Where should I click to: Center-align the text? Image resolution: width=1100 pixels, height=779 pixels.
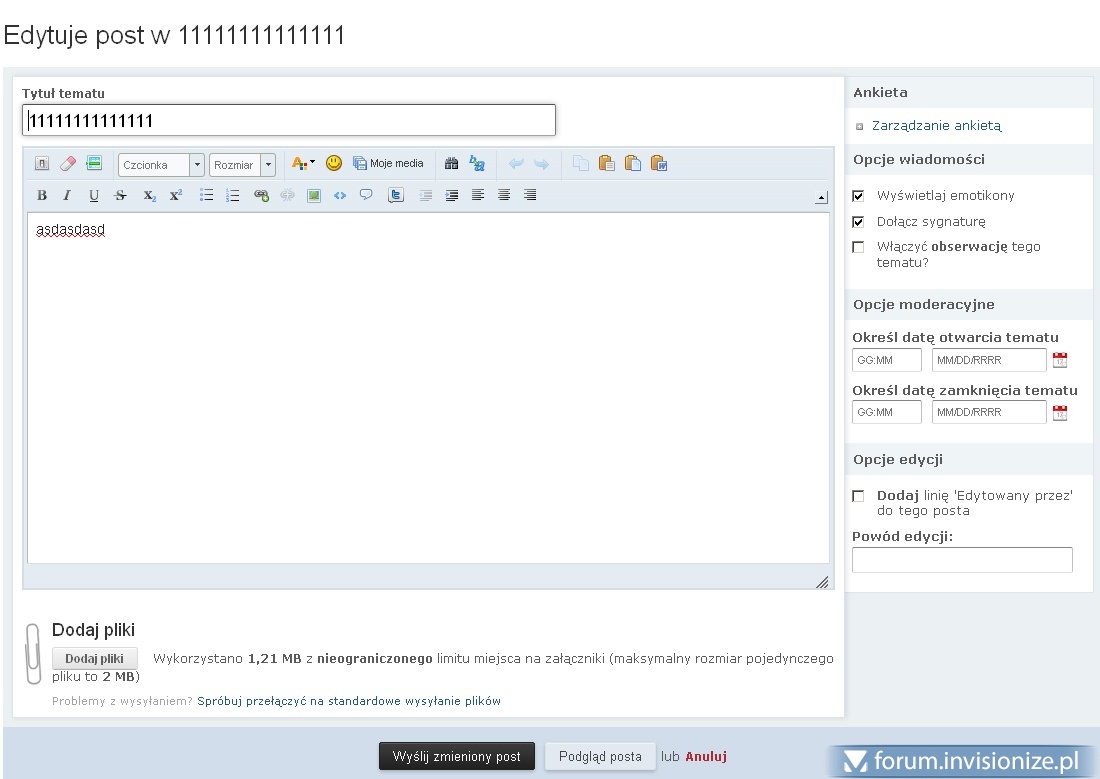tap(504, 195)
